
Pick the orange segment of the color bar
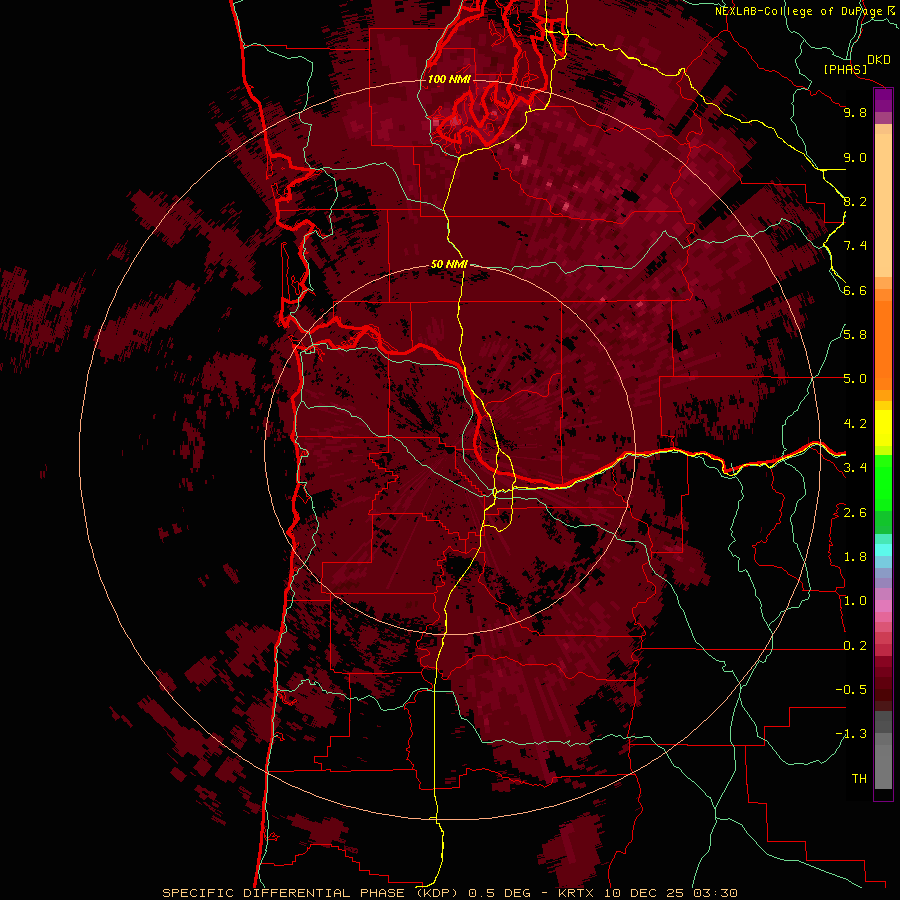pos(883,345)
